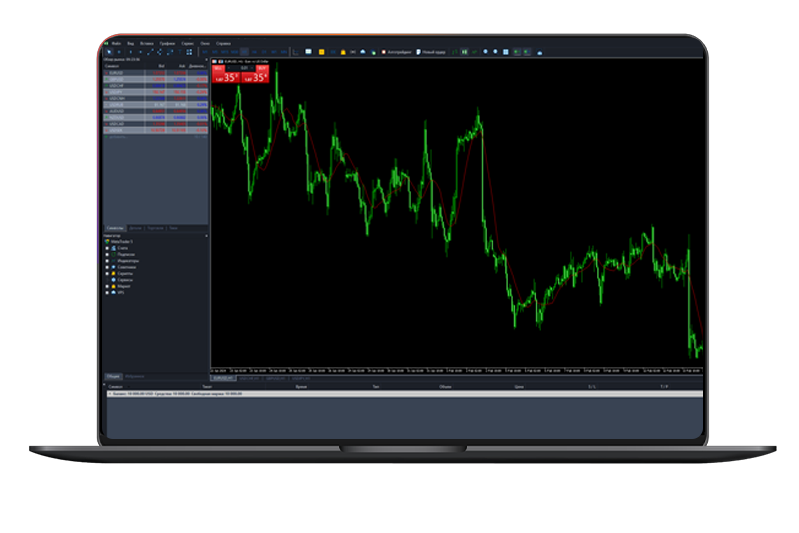799x533 pixels.
Task: Click the tile windows grid icon
Action: [x=505, y=52]
